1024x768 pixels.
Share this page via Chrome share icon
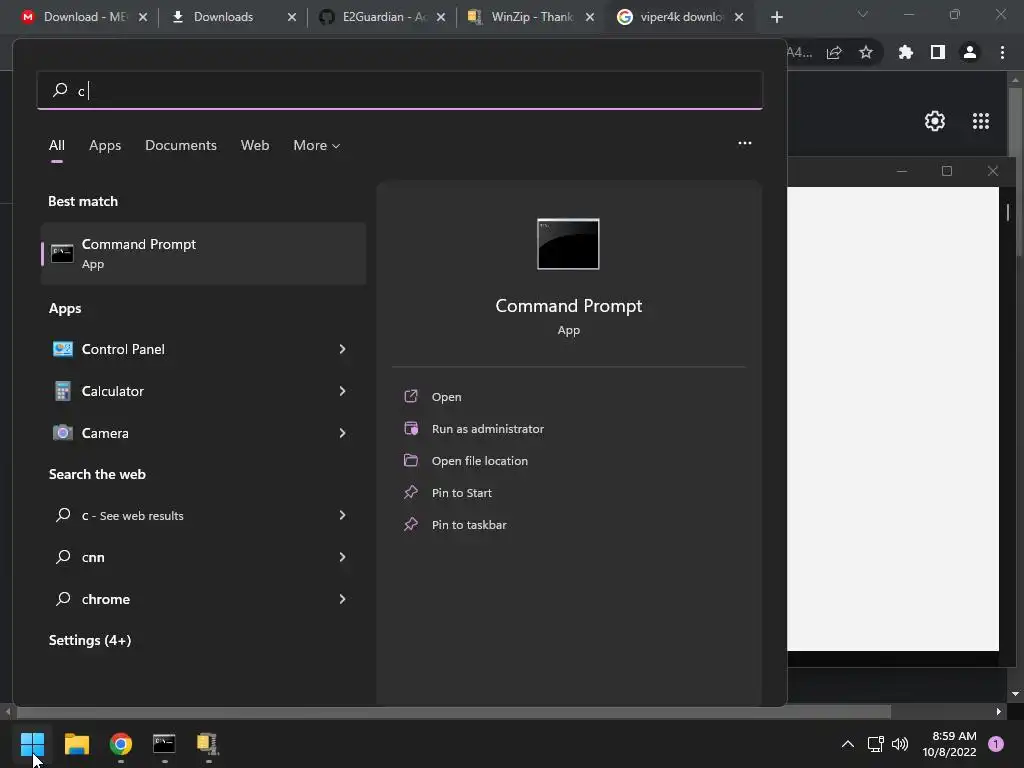(834, 52)
